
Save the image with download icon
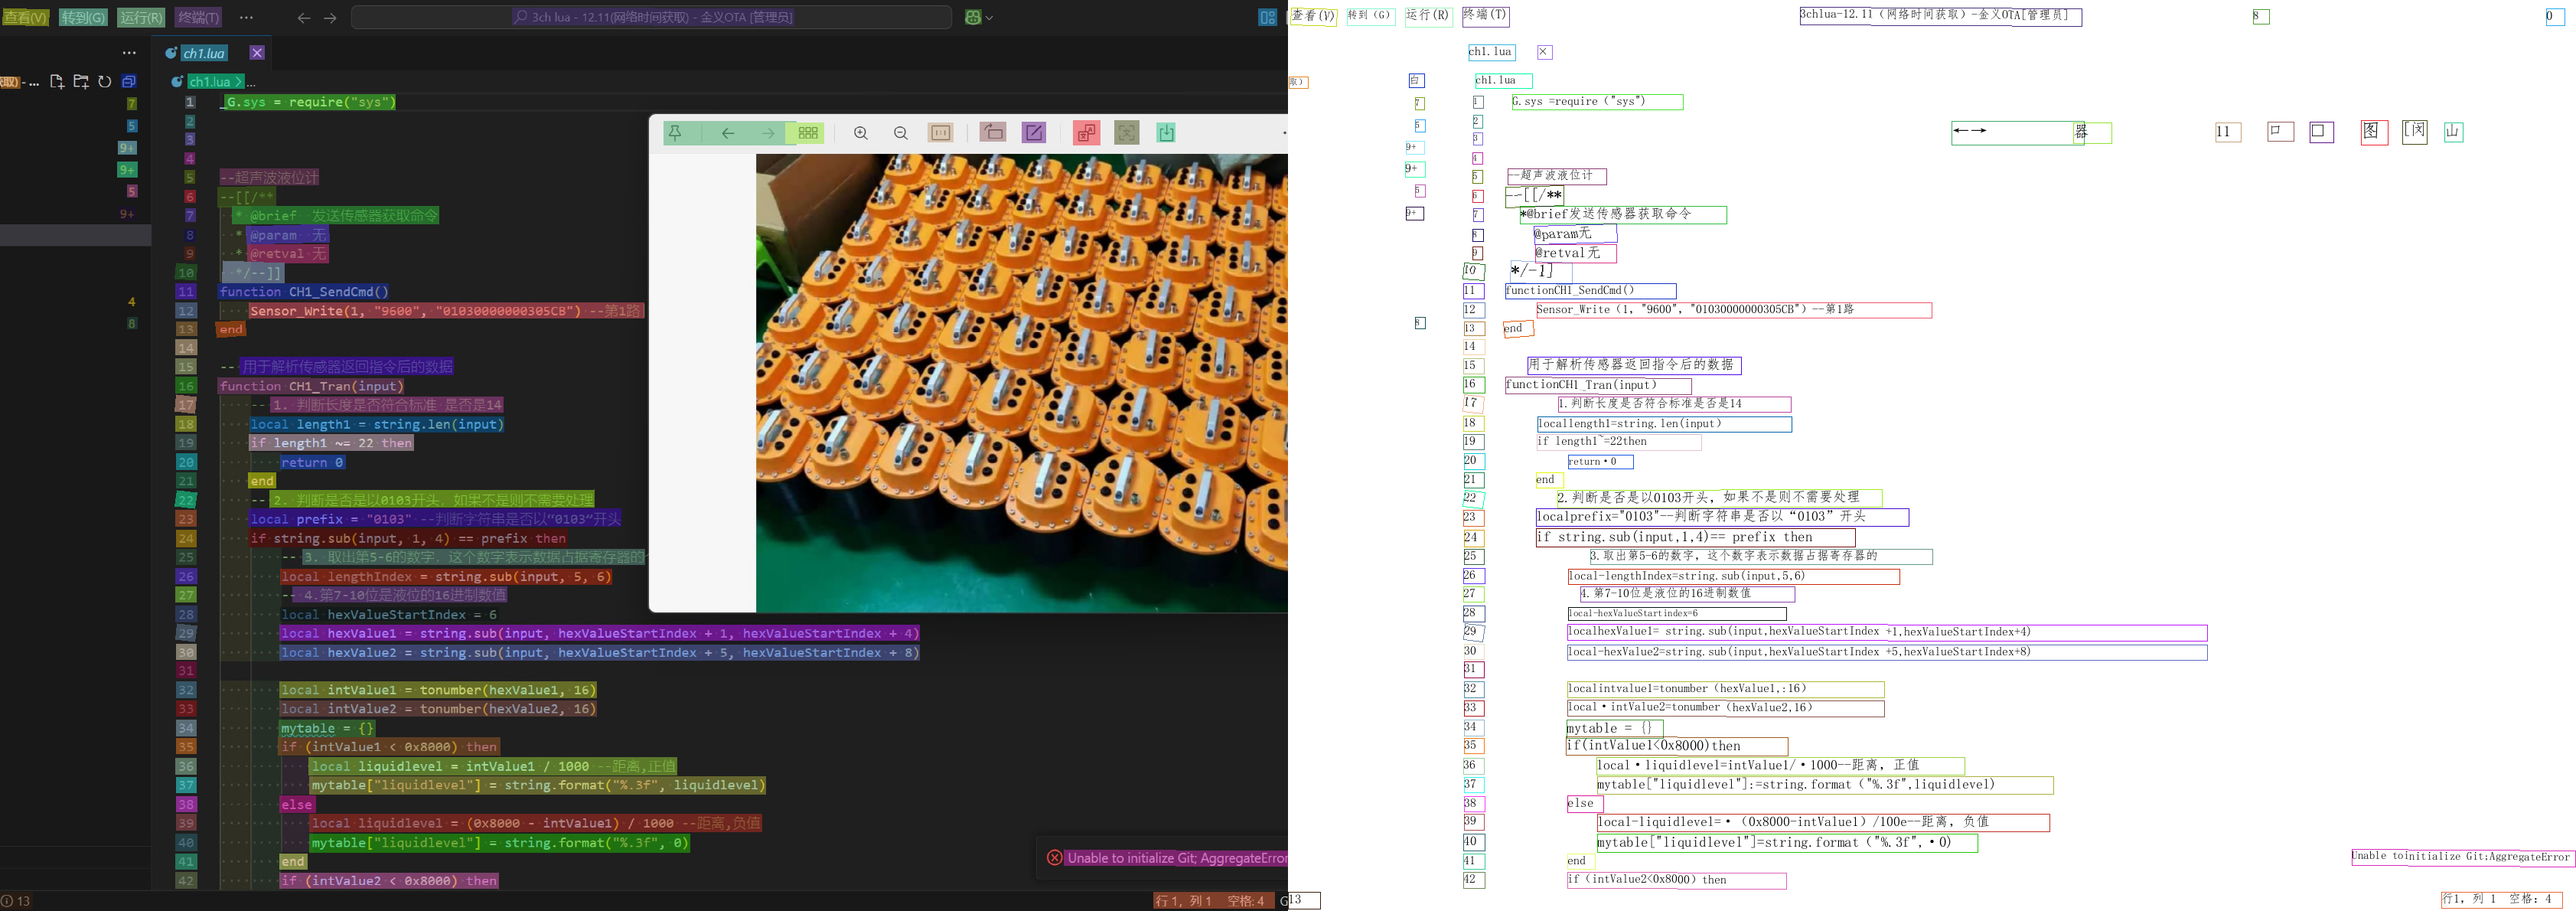(x=1166, y=133)
